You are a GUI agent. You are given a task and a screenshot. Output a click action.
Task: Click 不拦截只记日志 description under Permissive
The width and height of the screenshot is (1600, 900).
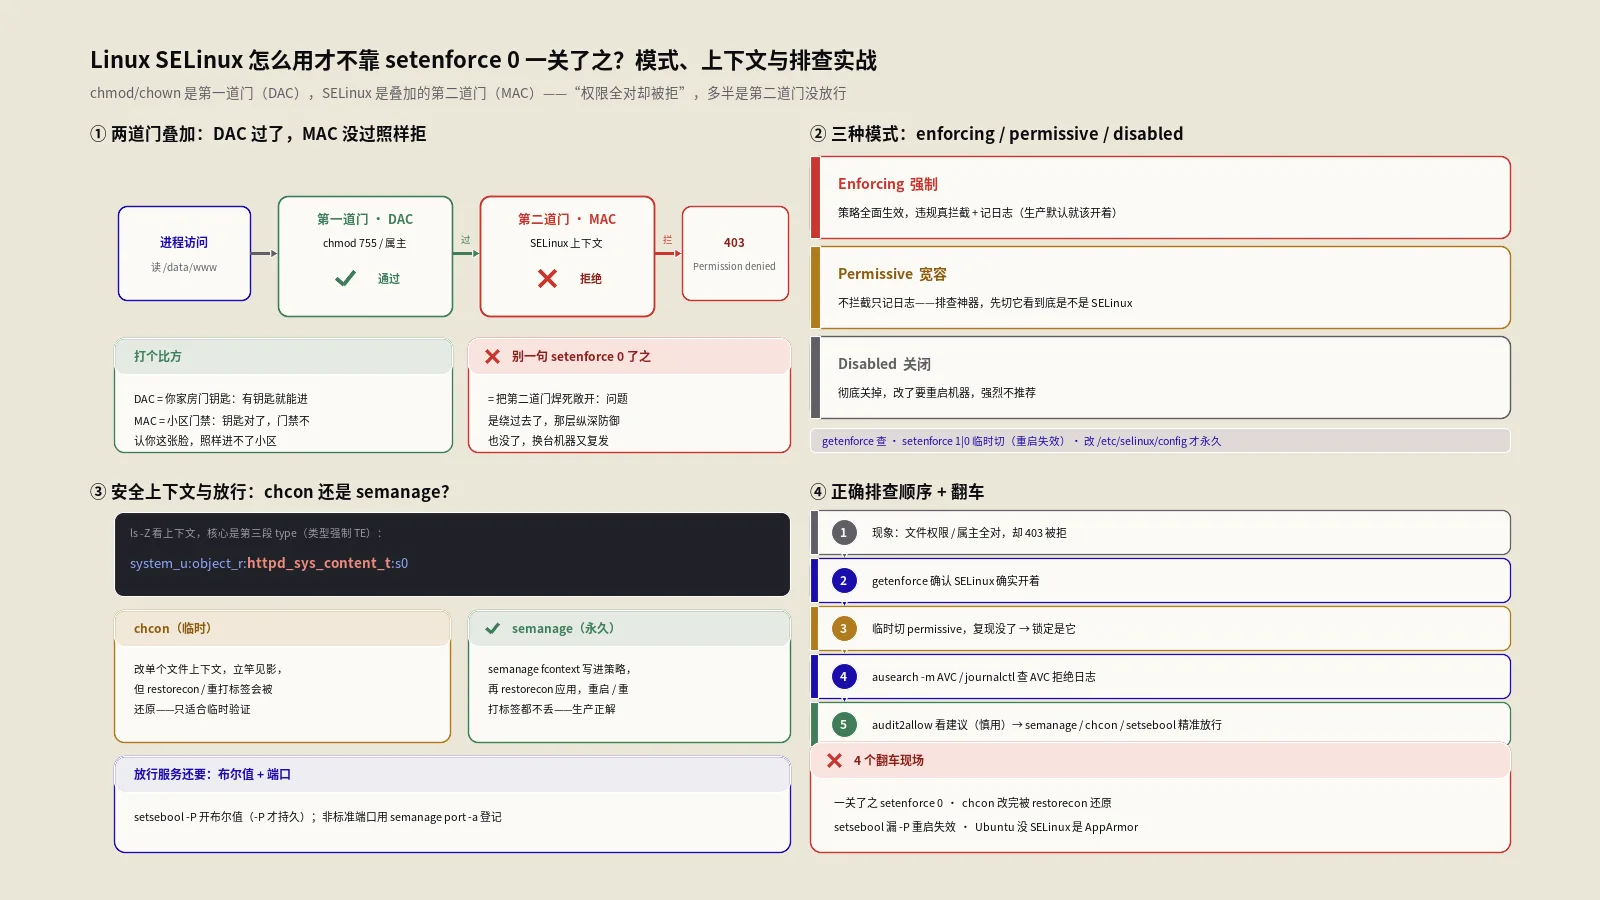[x=985, y=303]
